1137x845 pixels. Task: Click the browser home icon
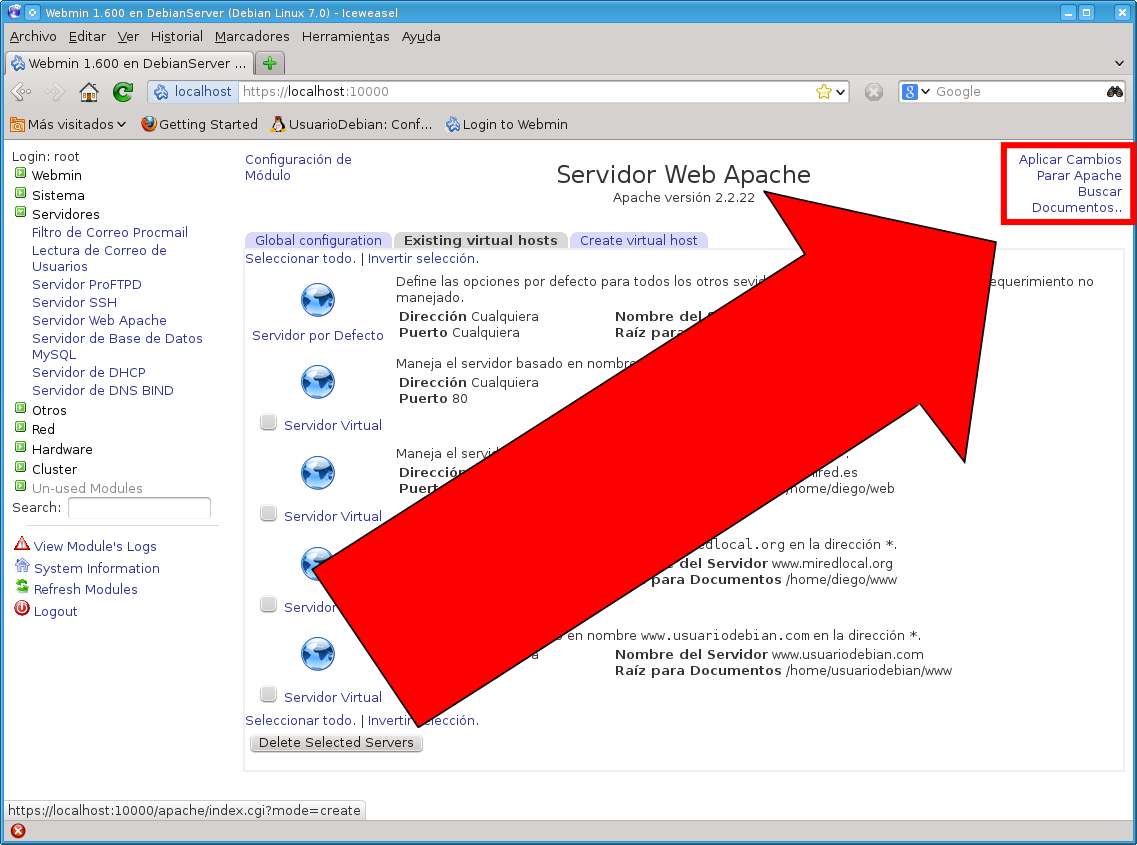coord(88,91)
